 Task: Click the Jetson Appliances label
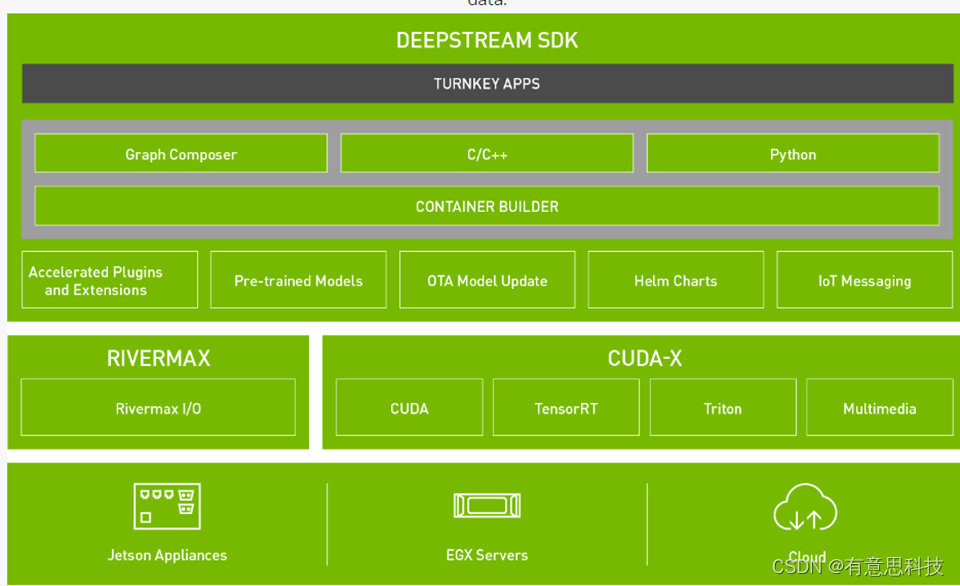click(167, 555)
